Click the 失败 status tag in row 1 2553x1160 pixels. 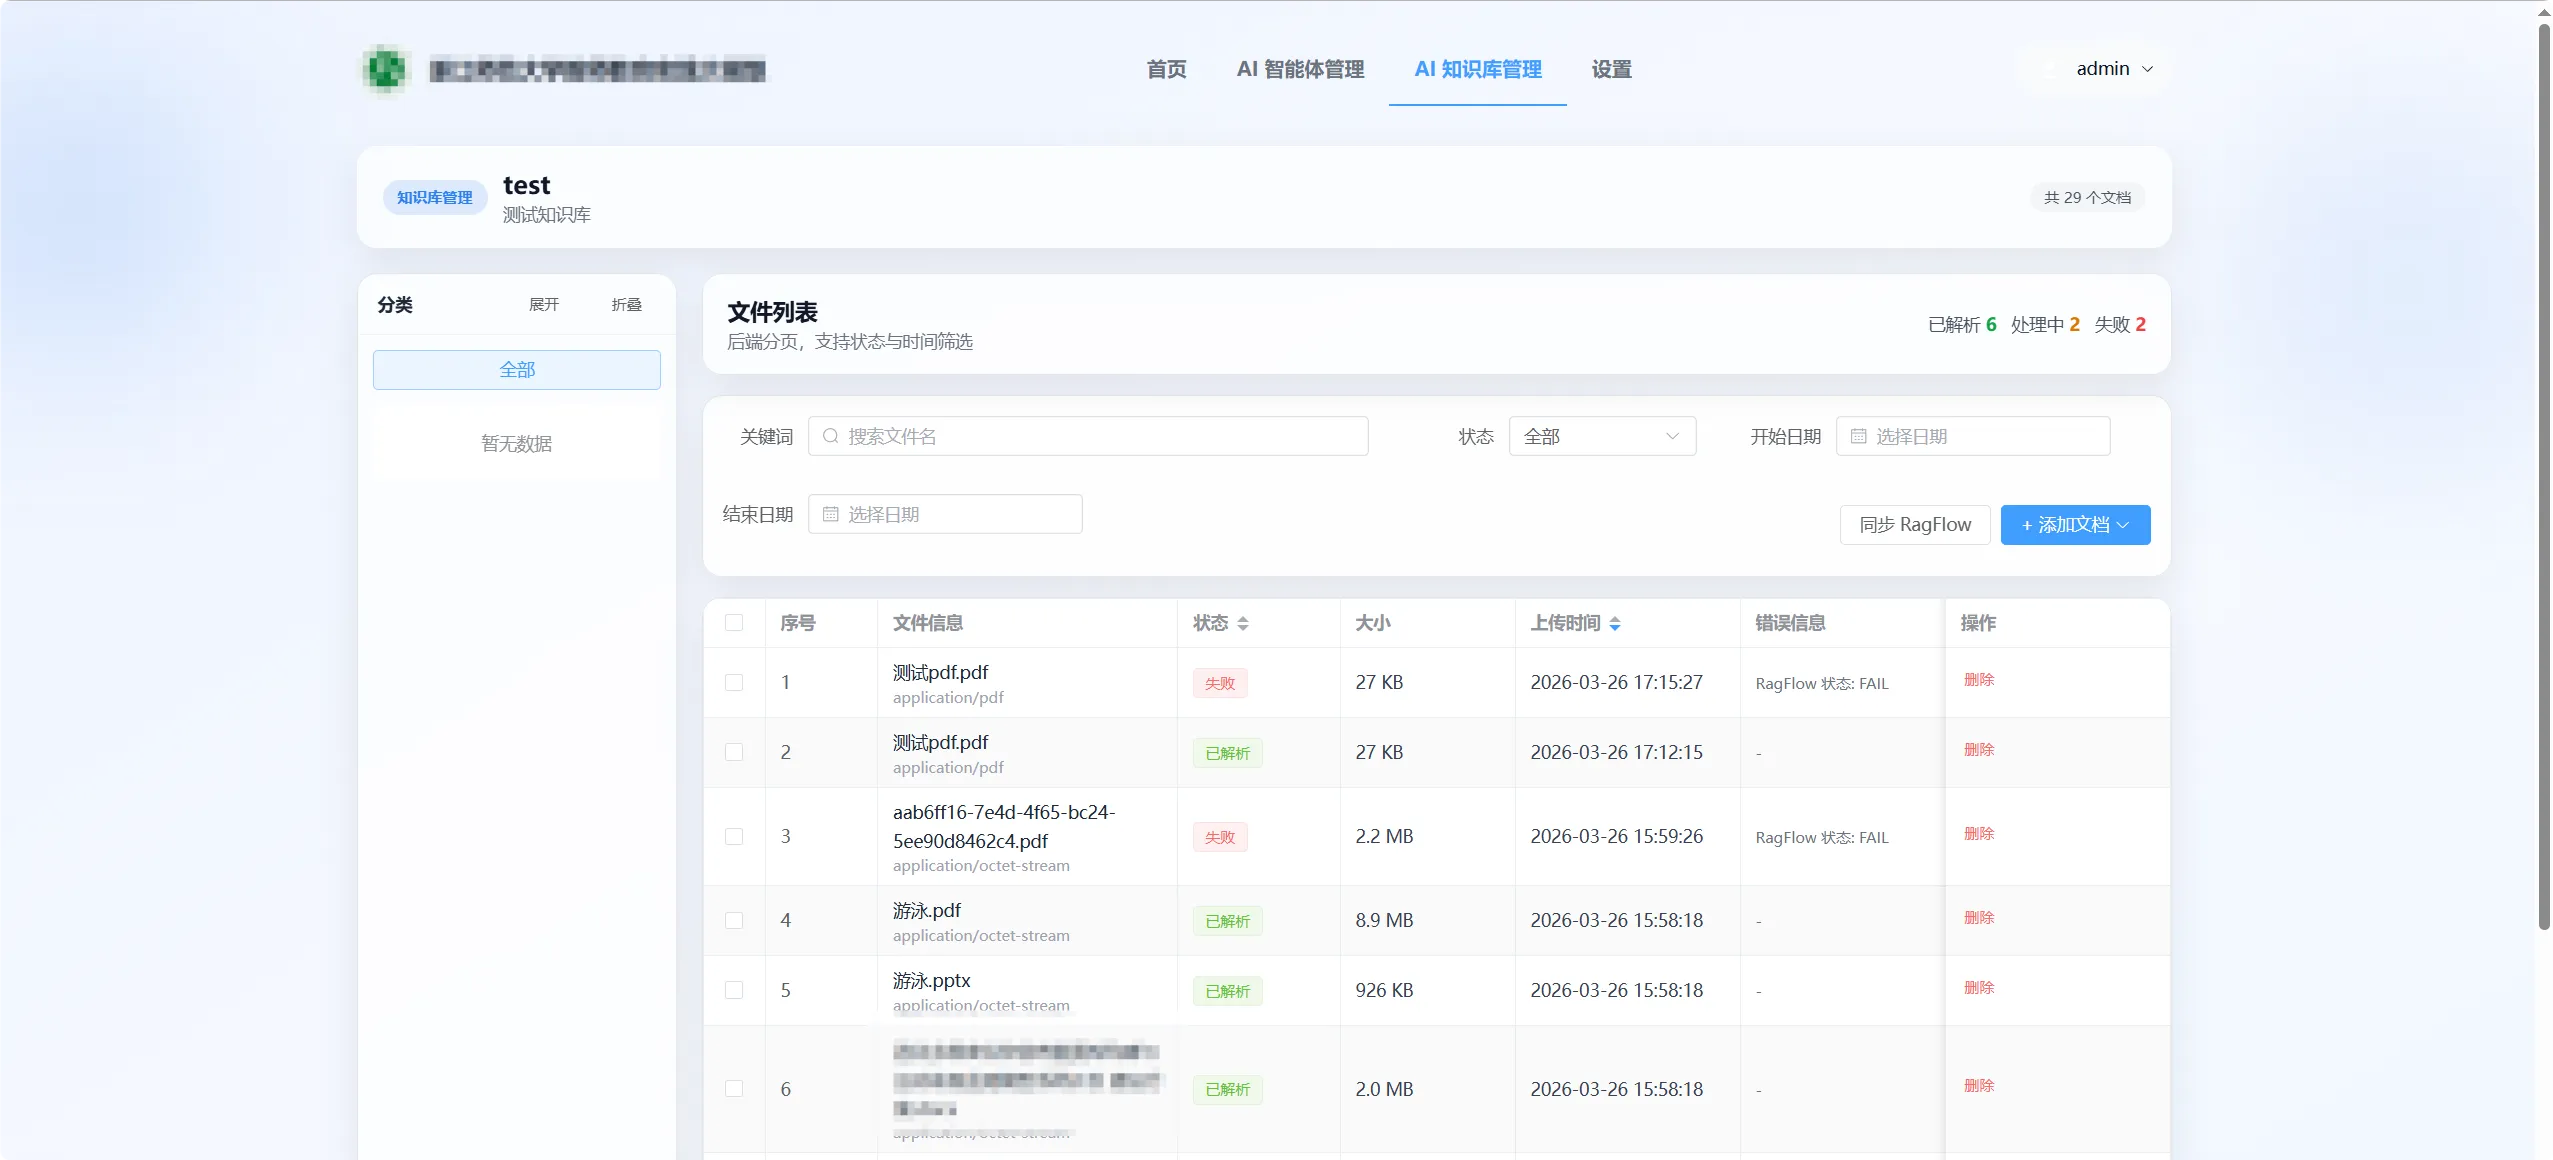1220,683
